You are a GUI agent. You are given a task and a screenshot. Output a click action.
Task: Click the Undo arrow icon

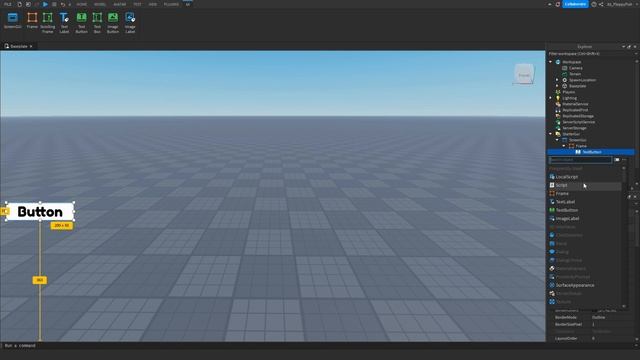62,4
